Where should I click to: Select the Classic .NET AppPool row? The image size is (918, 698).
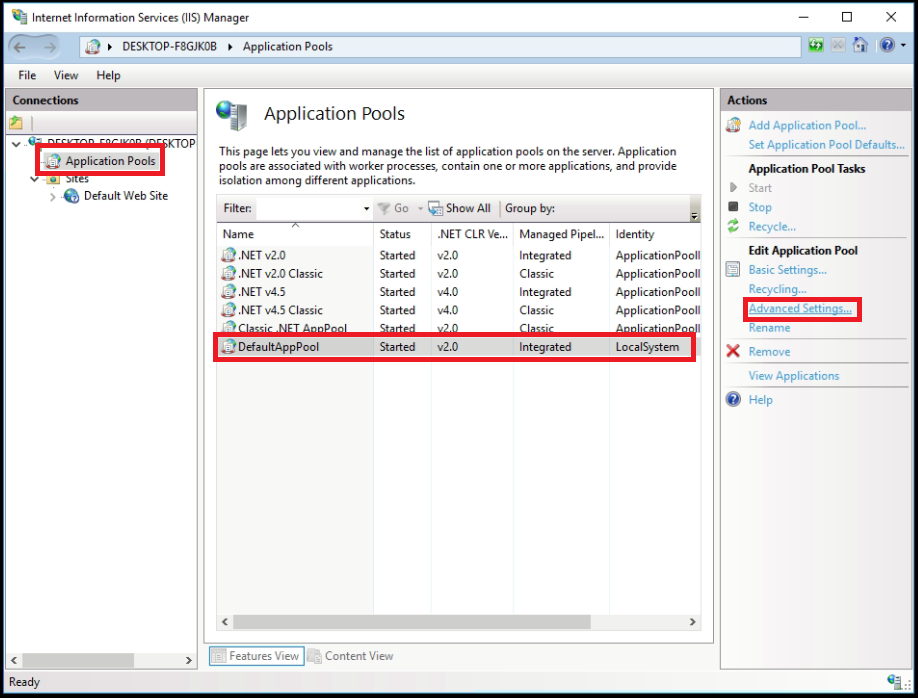point(458,328)
